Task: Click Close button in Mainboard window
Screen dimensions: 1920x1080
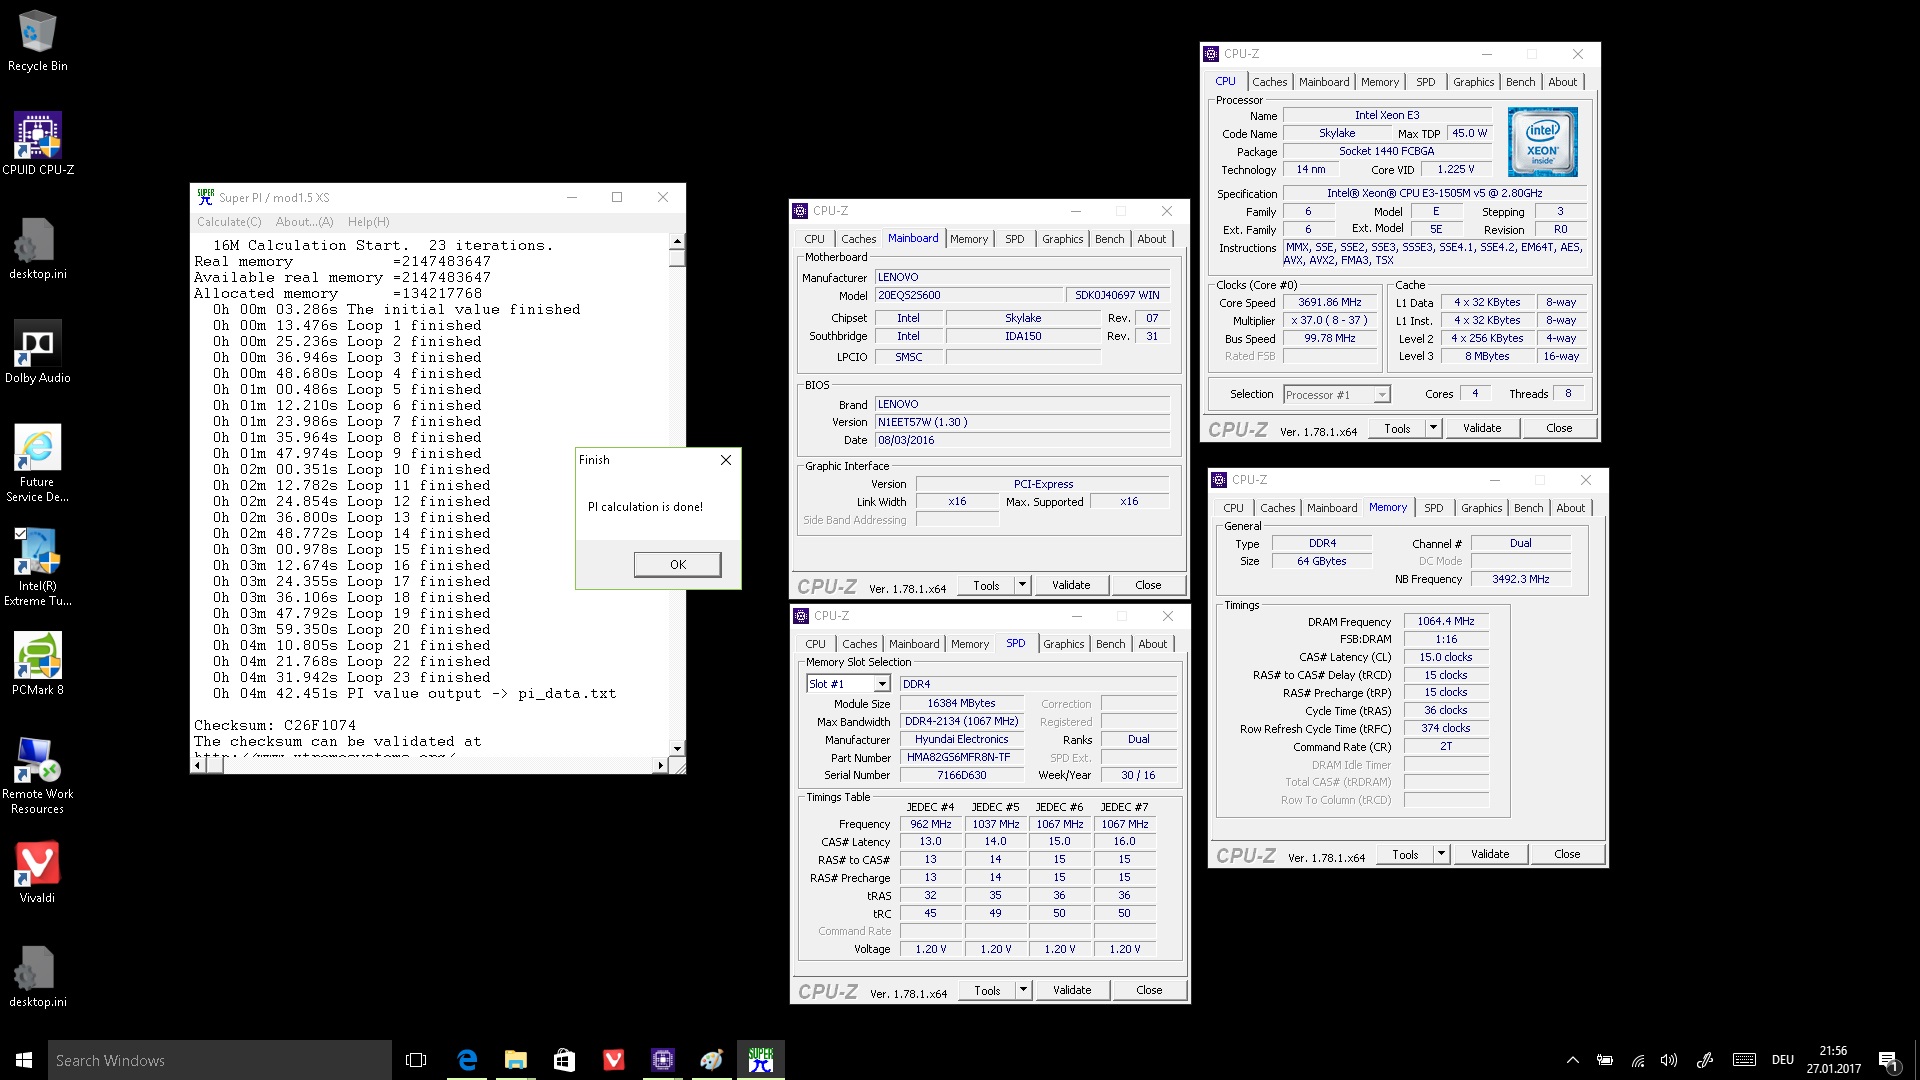Action: click(x=1147, y=585)
